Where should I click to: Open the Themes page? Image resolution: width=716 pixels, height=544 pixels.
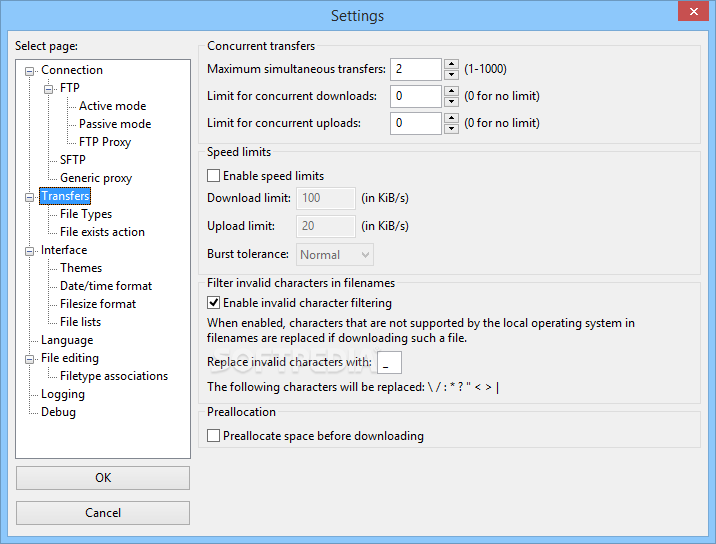[x=81, y=268]
